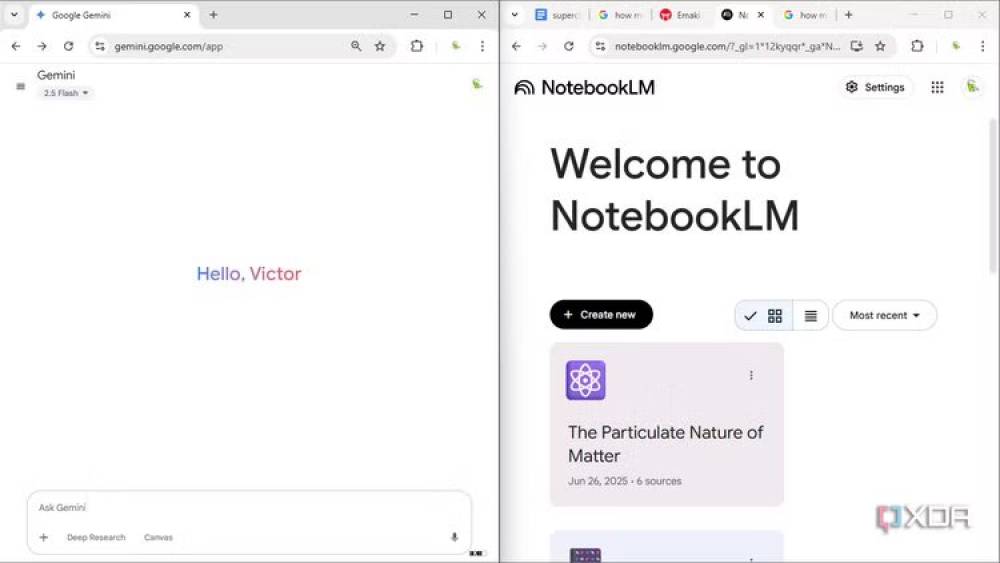
Task: Click install app icon in NotebookLM address bar
Action: click(x=857, y=46)
